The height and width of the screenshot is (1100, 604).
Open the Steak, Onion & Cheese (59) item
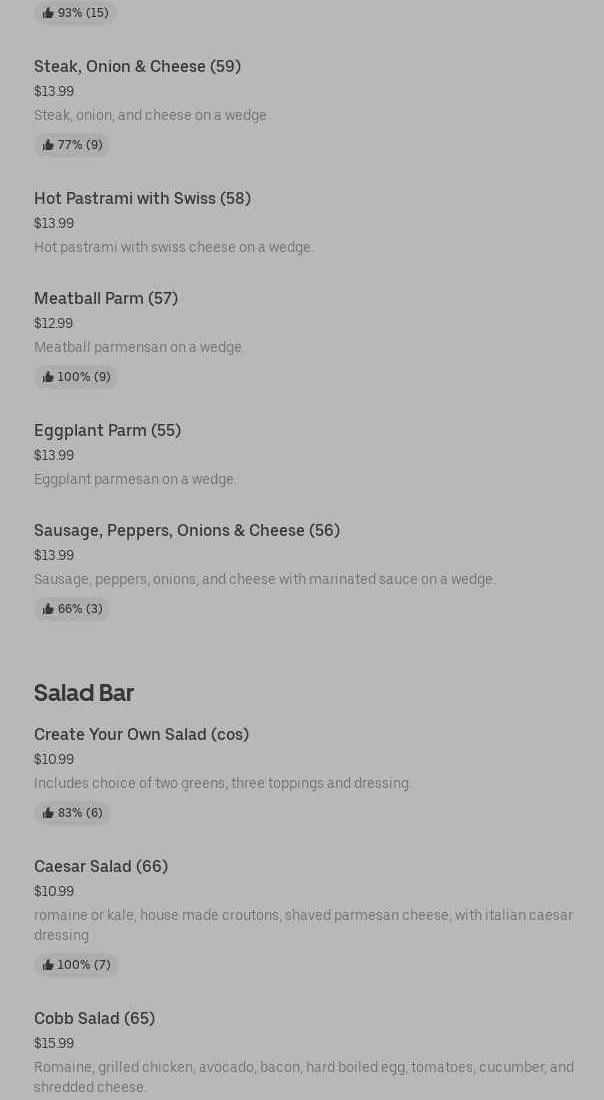(x=137, y=66)
